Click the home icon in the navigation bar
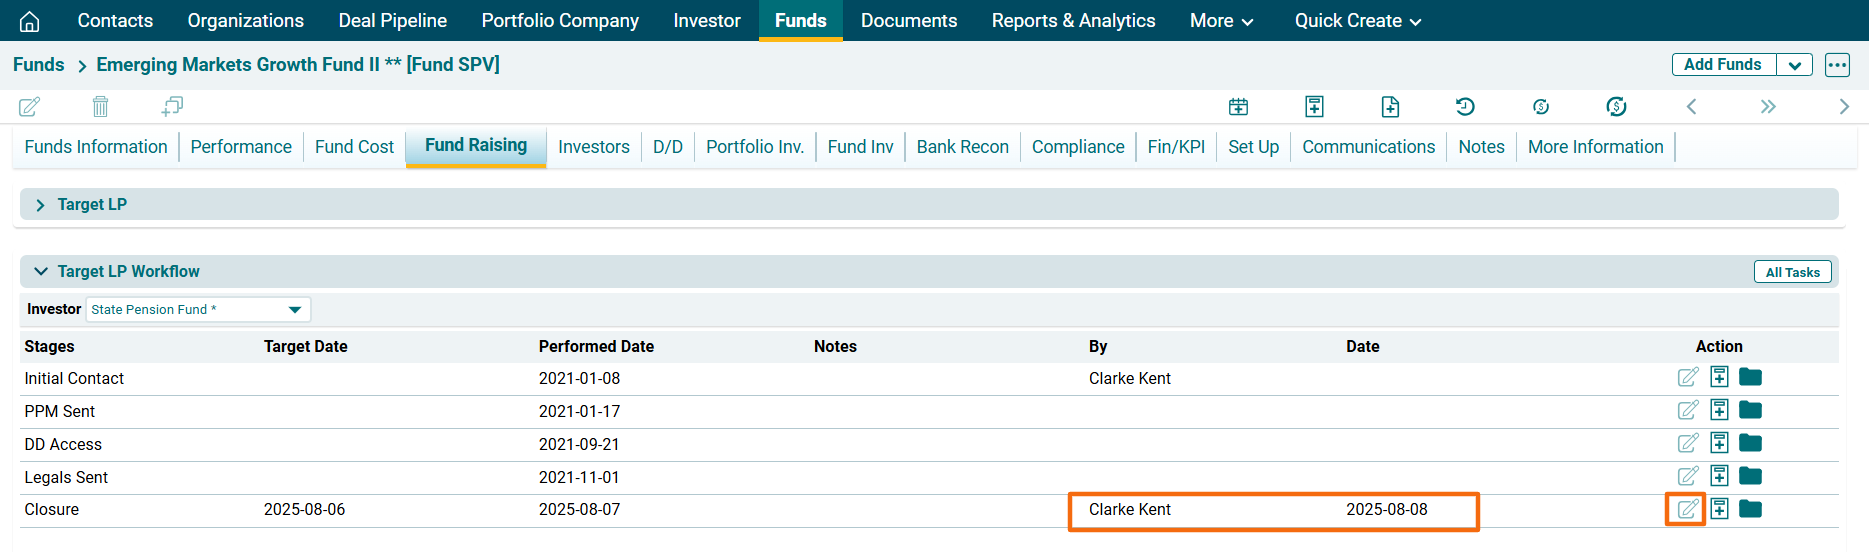Image resolution: width=1869 pixels, height=552 pixels. [30, 21]
